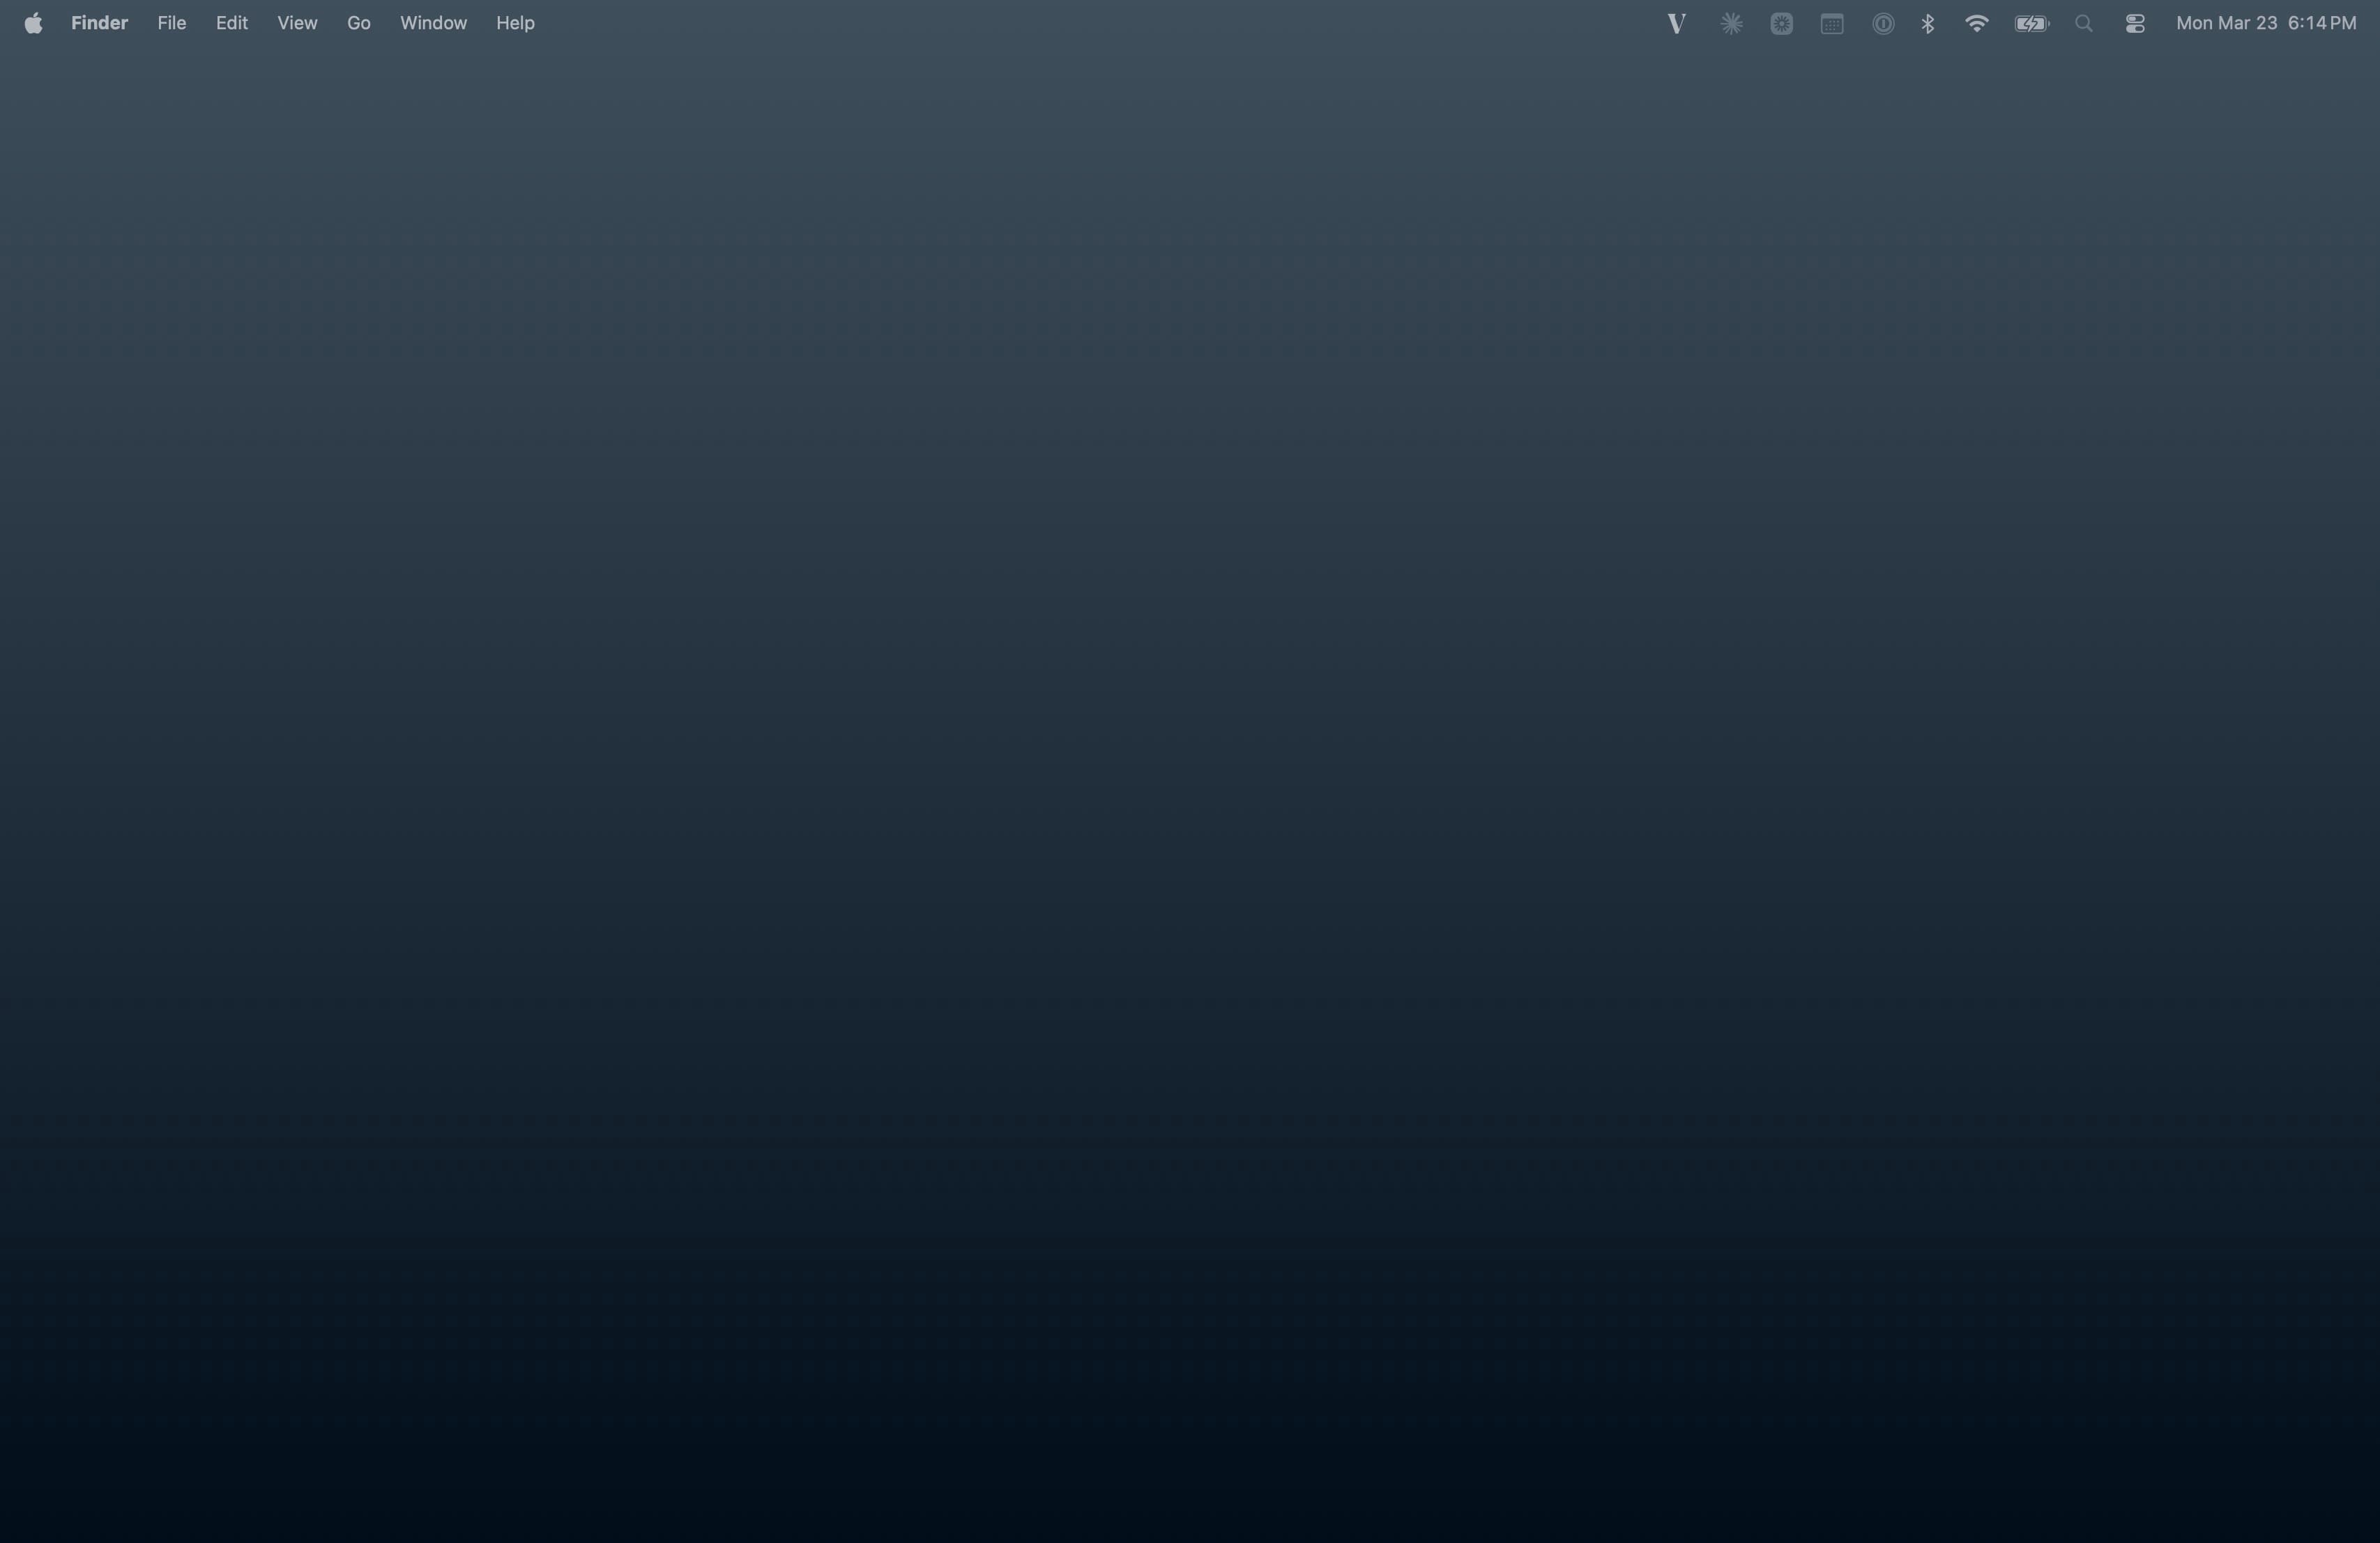Open the Window menu
This screenshot has height=1543, width=2380.
coord(432,22)
